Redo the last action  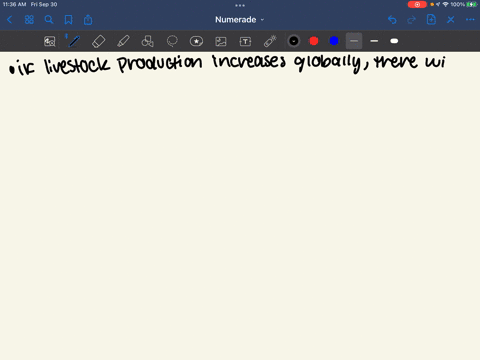coord(412,20)
